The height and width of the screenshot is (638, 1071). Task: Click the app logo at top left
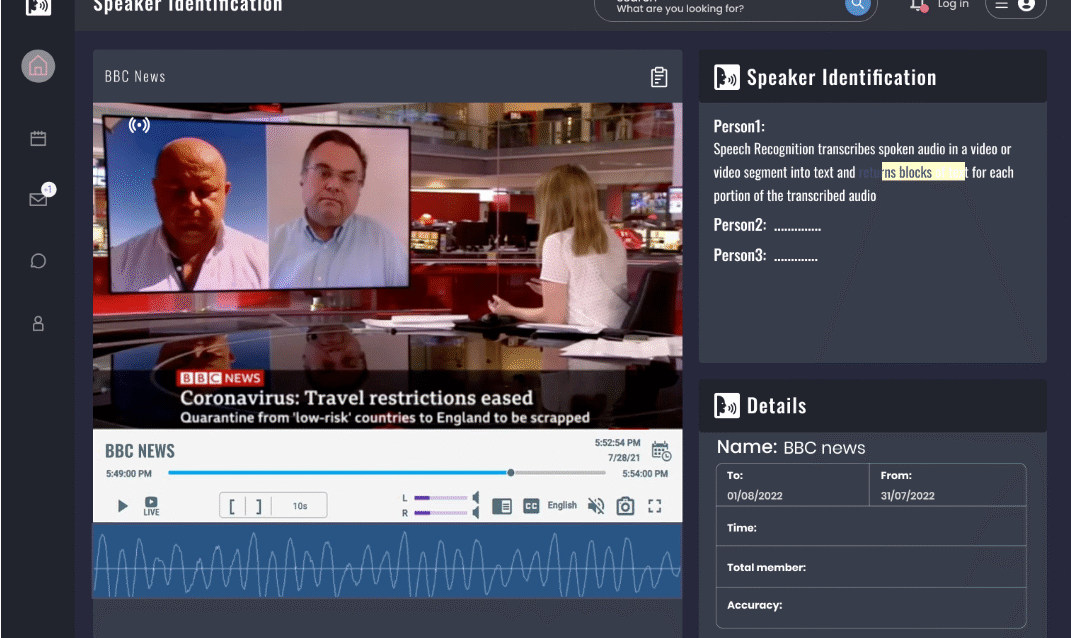pyautogui.click(x=38, y=7)
